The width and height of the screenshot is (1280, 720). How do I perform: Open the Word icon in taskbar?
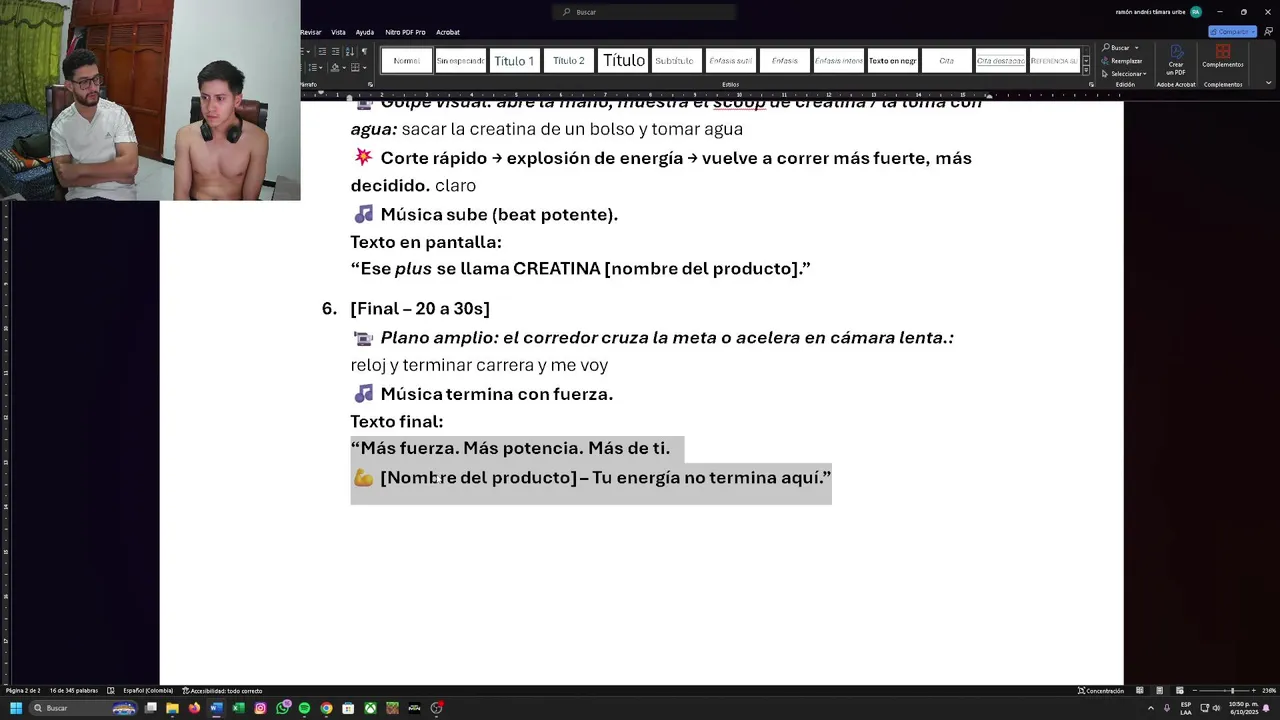(216, 708)
